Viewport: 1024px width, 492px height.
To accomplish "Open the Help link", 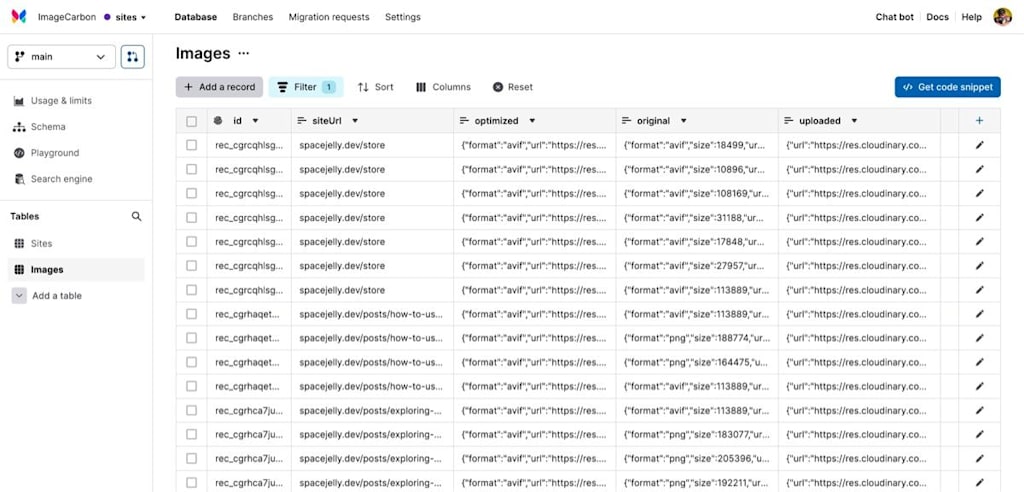I will [972, 17].
